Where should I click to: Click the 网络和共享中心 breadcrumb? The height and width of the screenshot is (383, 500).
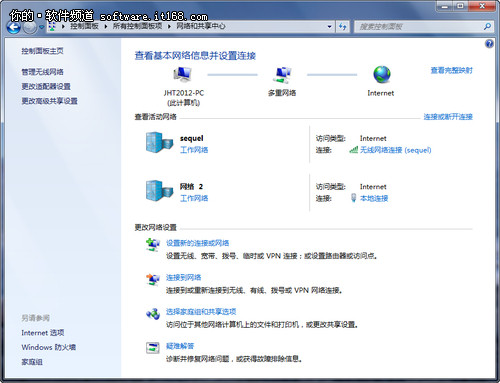point(201,26)
